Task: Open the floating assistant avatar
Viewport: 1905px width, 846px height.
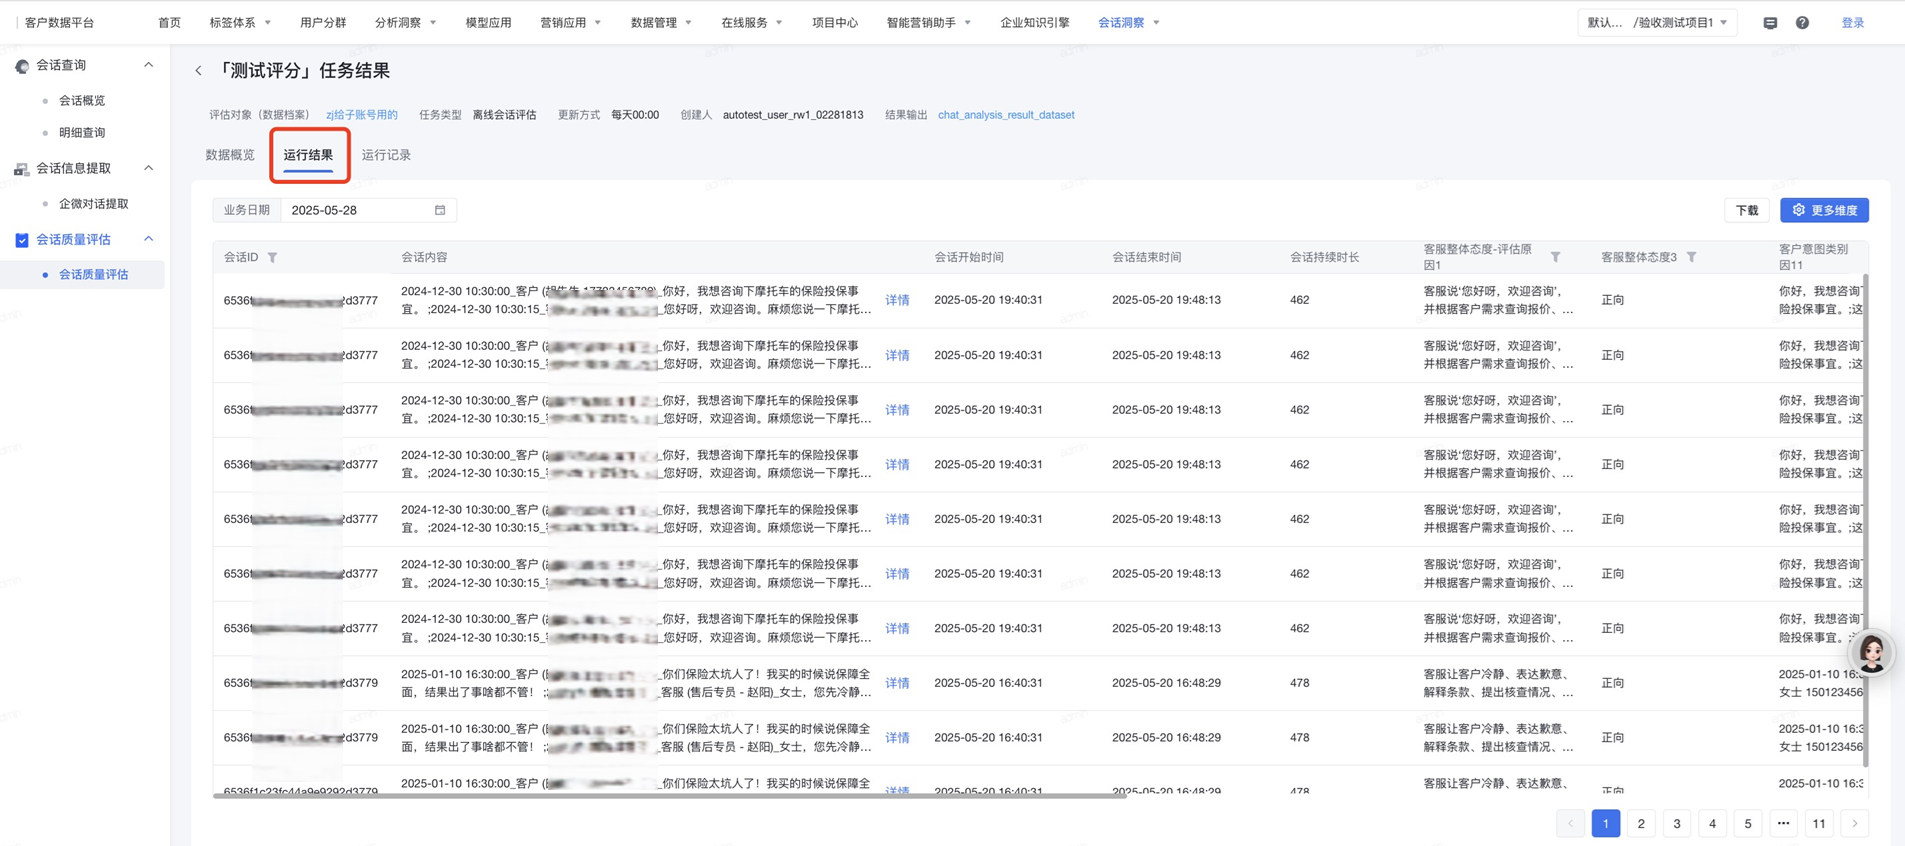Action: coord(1872,653)
